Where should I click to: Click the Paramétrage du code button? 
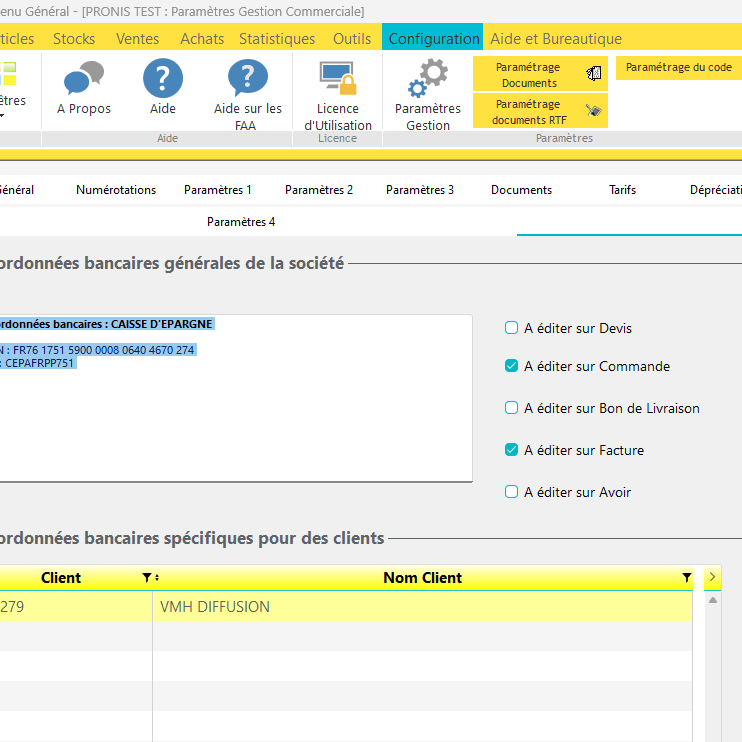pos(679,68)
